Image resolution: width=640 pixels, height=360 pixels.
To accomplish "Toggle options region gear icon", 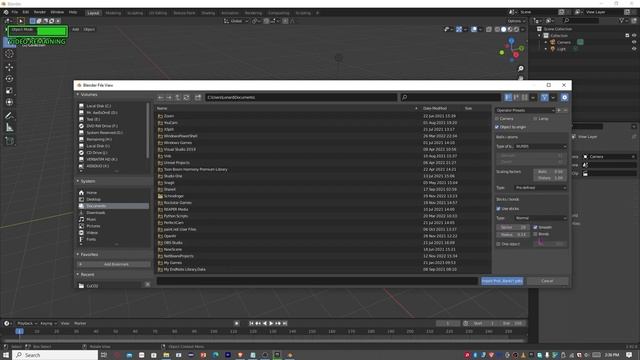I will (564, 98).
